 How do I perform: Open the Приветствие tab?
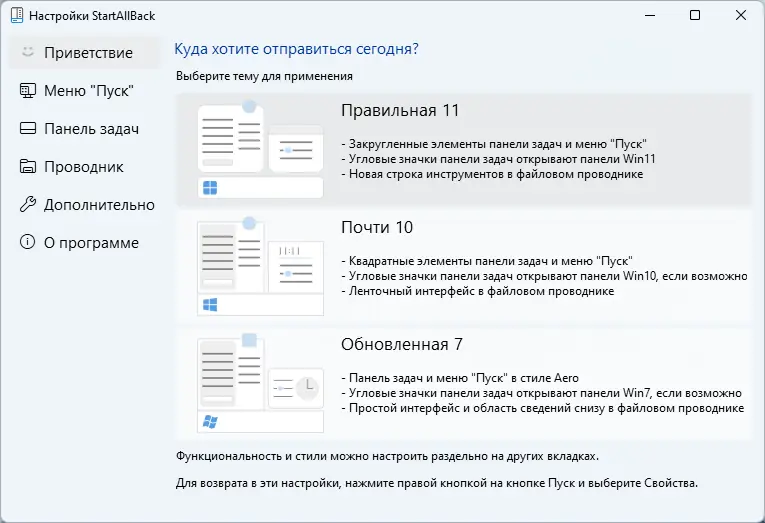[84, 52]
